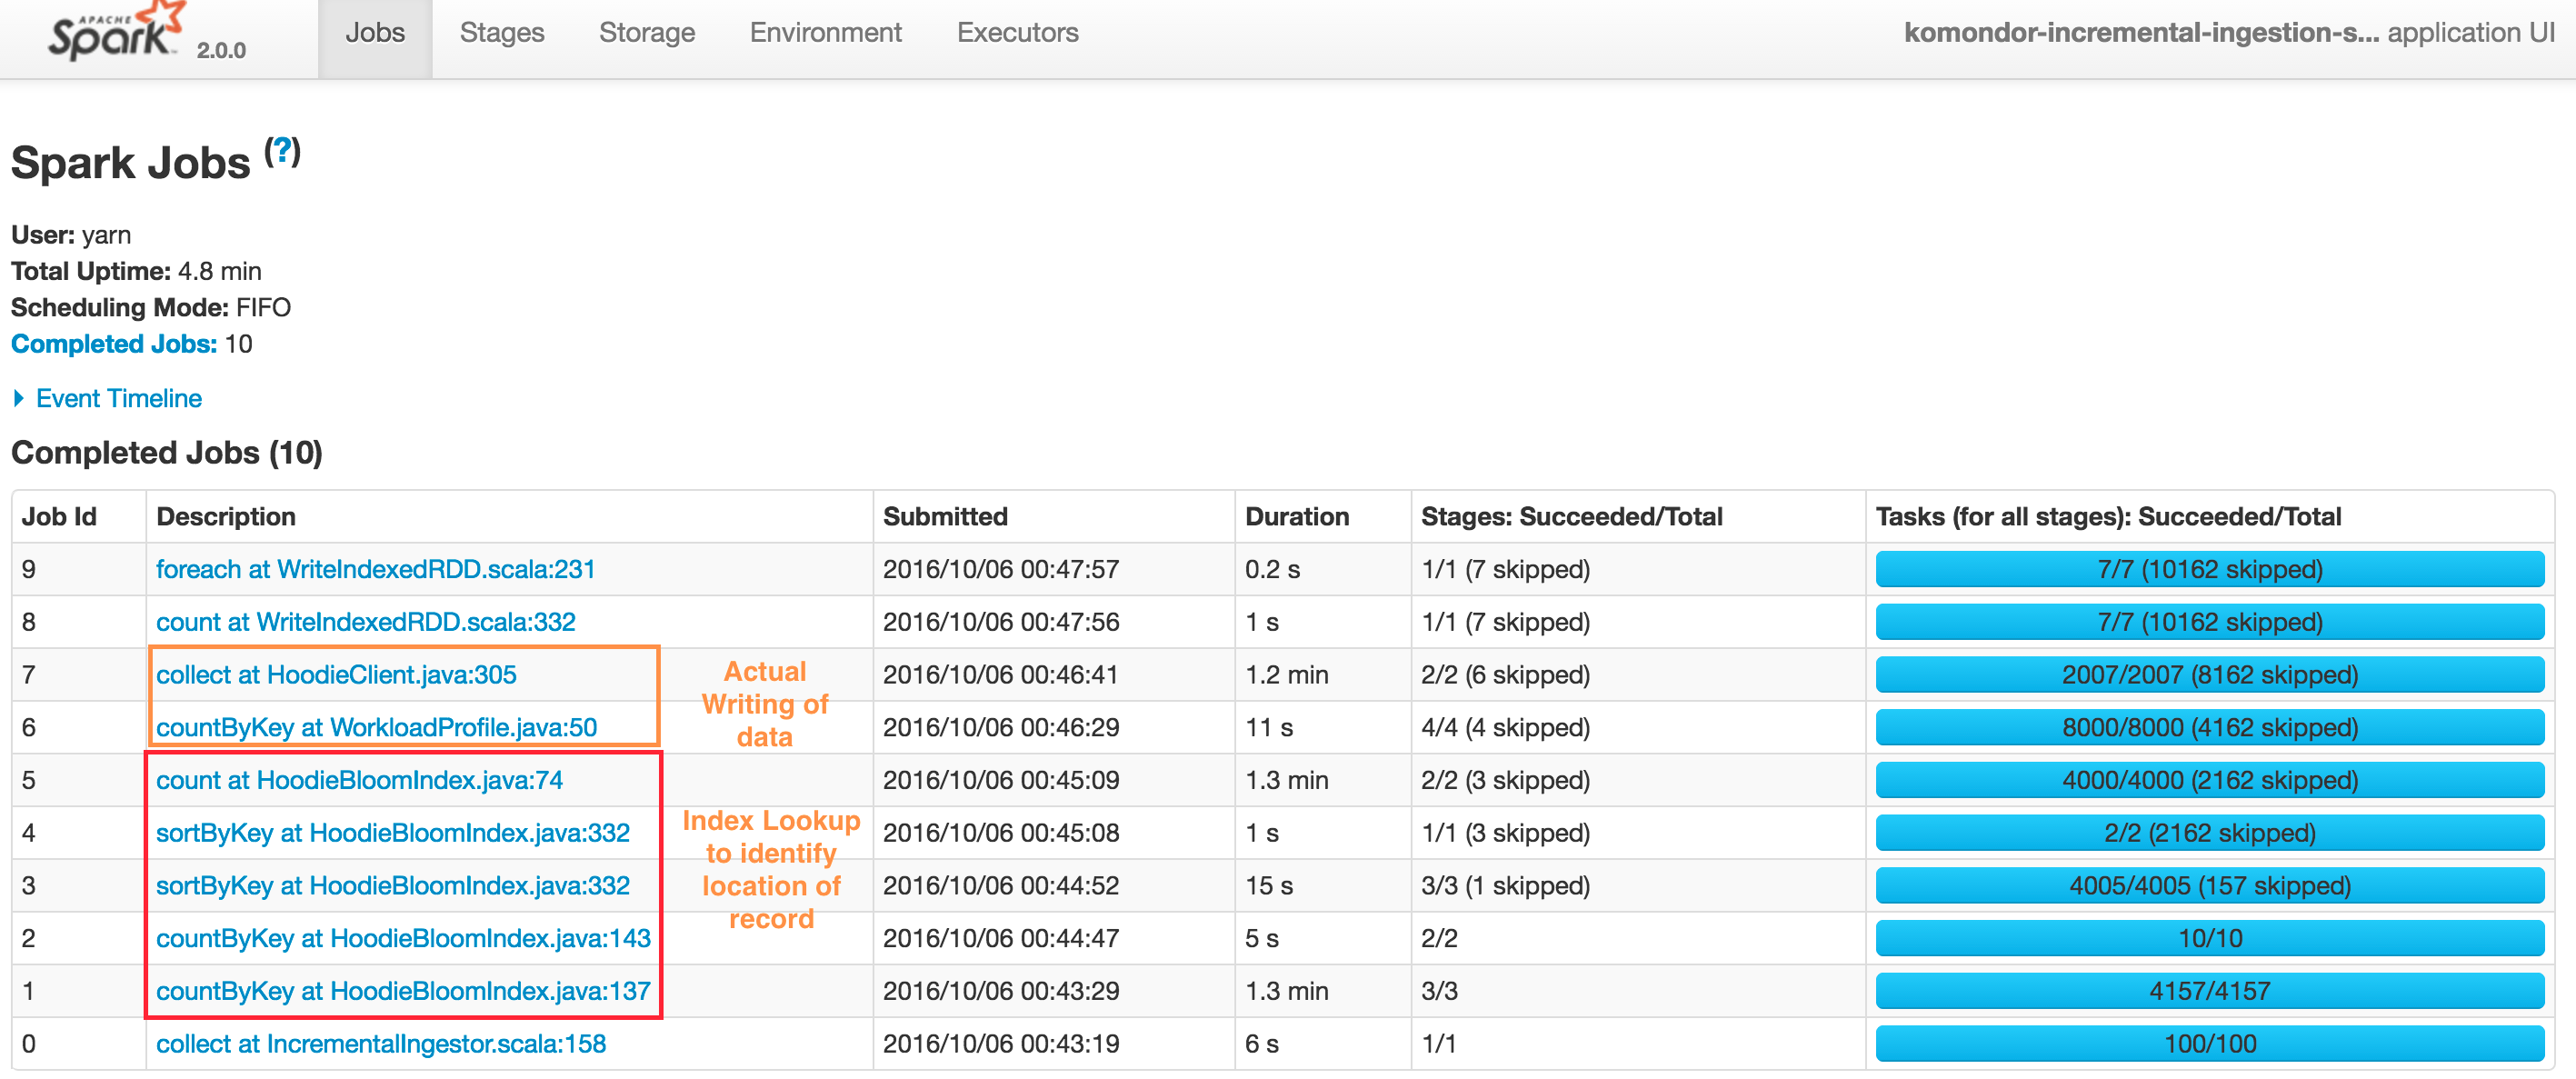Sort table by Duration column header
This screenshot has height=1079, width=2576.
[1296, 517]
